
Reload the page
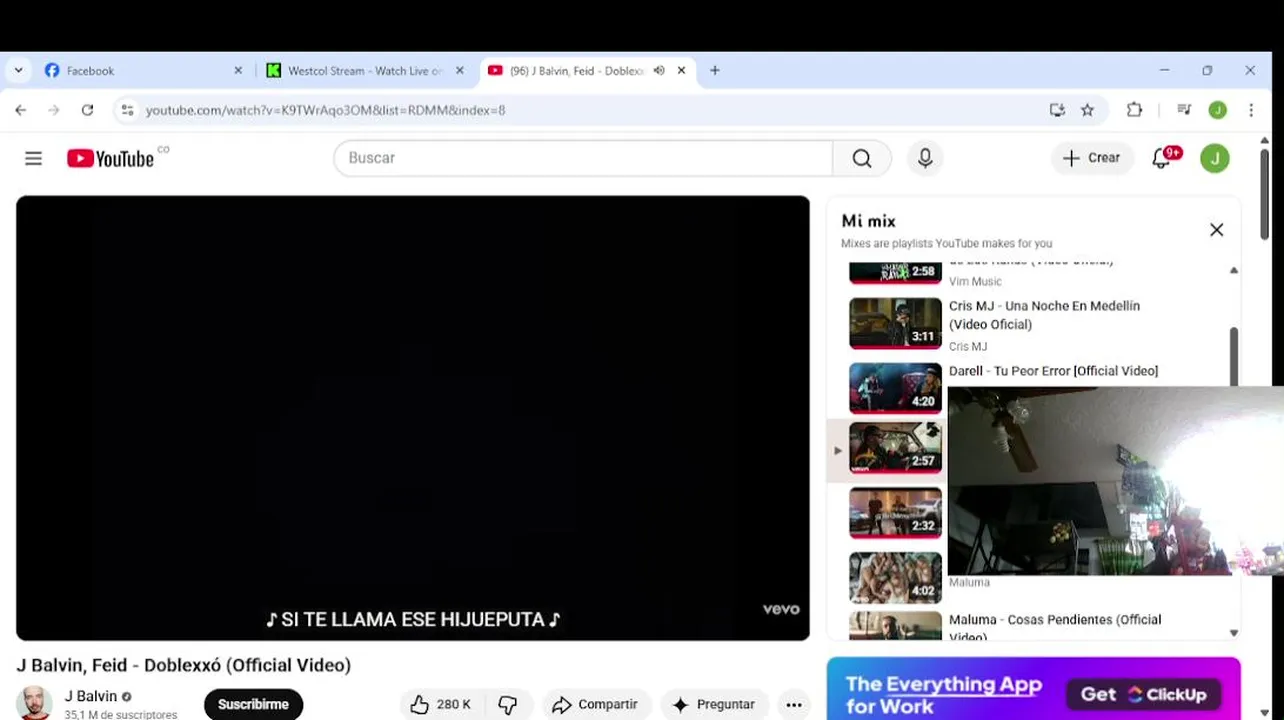88,110
